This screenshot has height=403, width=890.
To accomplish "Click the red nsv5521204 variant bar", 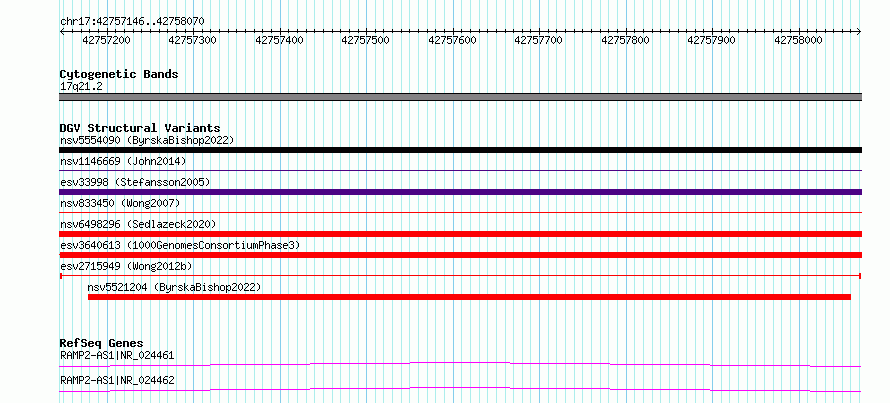I will pos(469,297).
